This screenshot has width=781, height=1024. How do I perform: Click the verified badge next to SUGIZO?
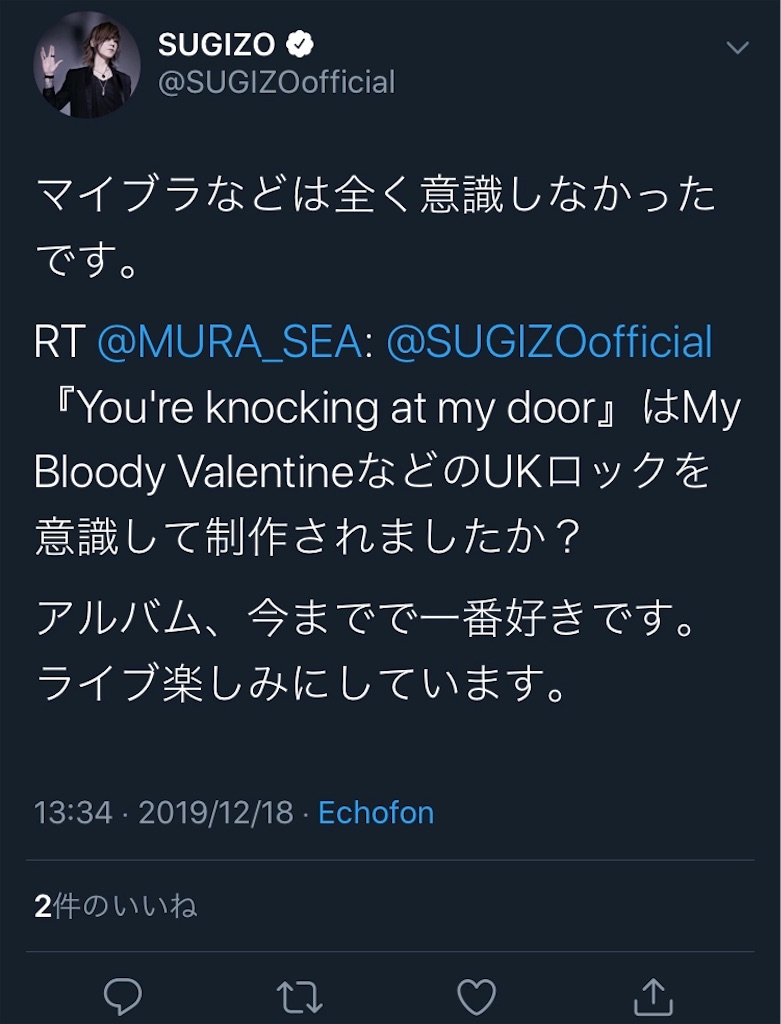(x=298, y=42)
